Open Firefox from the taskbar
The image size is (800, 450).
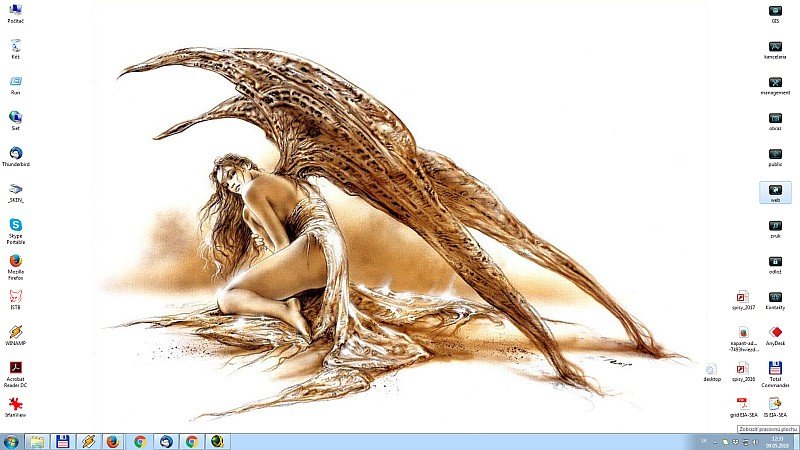coord(114,441)
